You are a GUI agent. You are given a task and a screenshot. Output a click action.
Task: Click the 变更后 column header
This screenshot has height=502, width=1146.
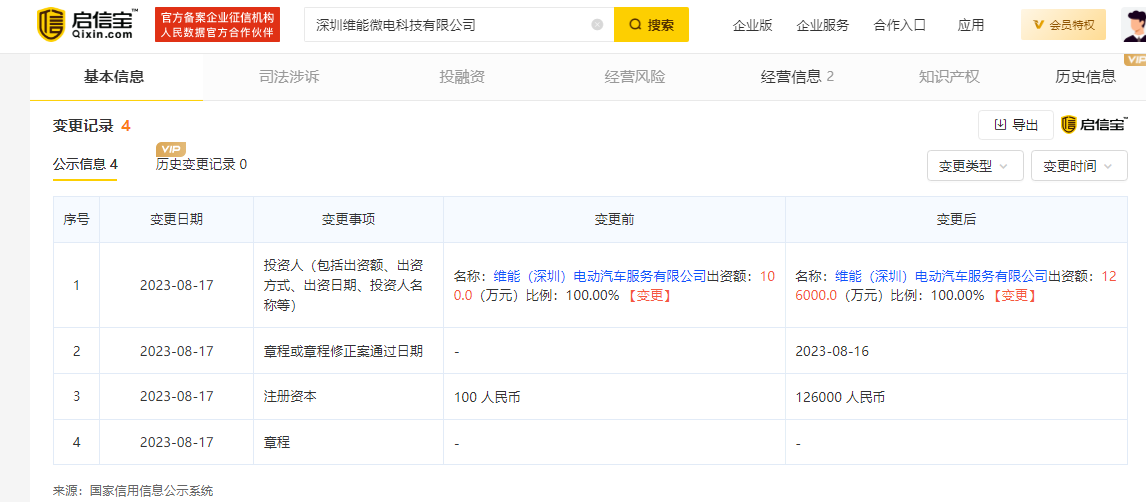point(957,219)
